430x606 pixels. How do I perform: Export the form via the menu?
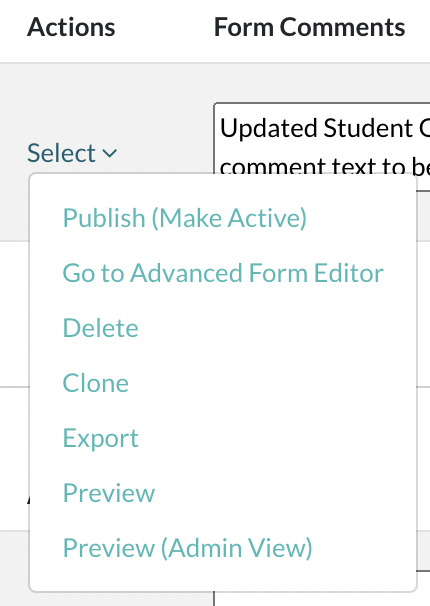tap(100, 439)
